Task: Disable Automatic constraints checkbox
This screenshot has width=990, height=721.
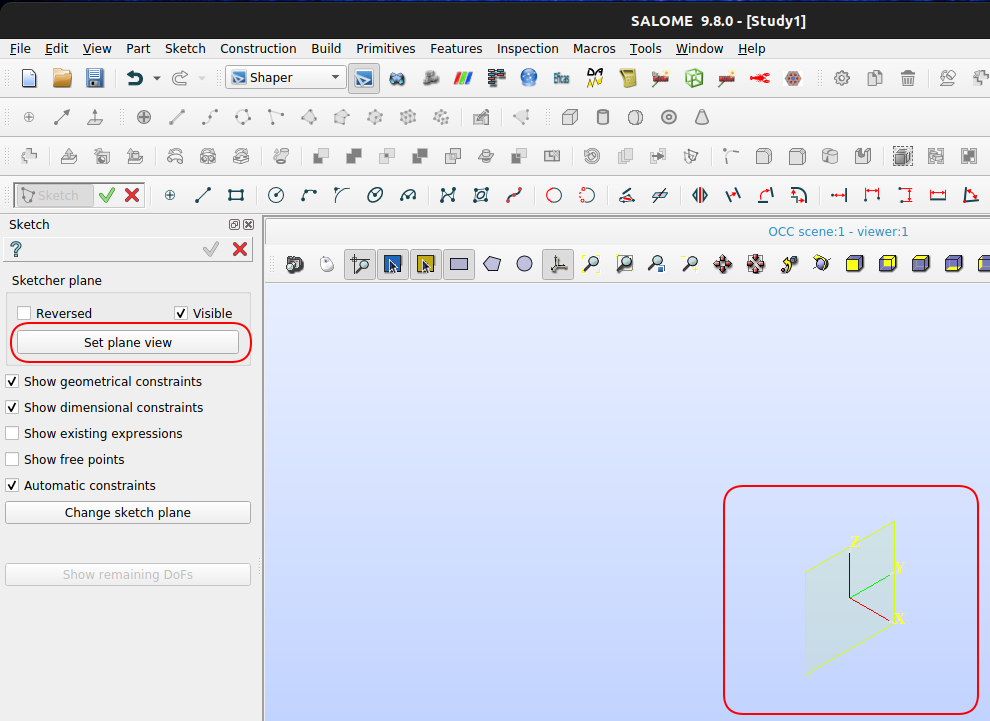Action: [12, 485]
